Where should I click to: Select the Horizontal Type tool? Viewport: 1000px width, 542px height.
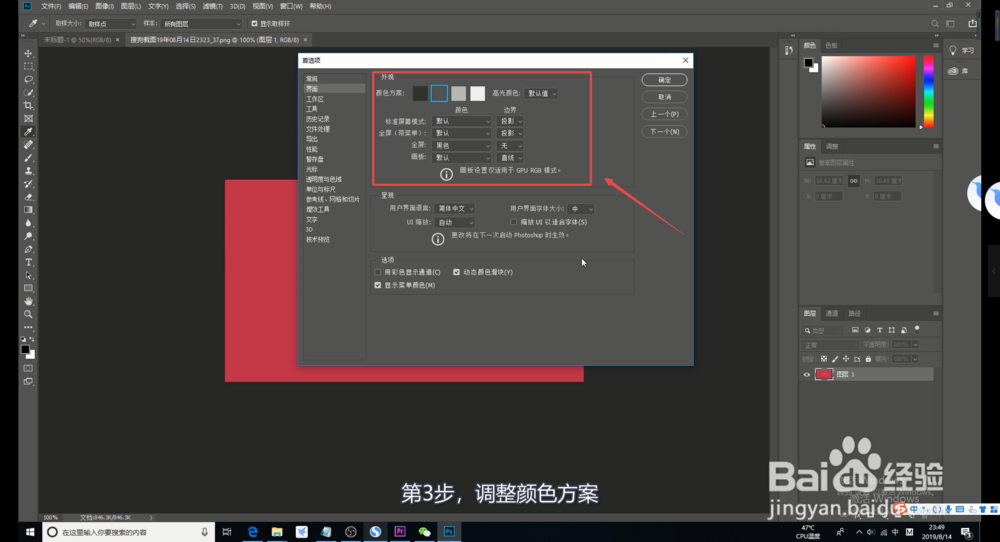(28, 262)
